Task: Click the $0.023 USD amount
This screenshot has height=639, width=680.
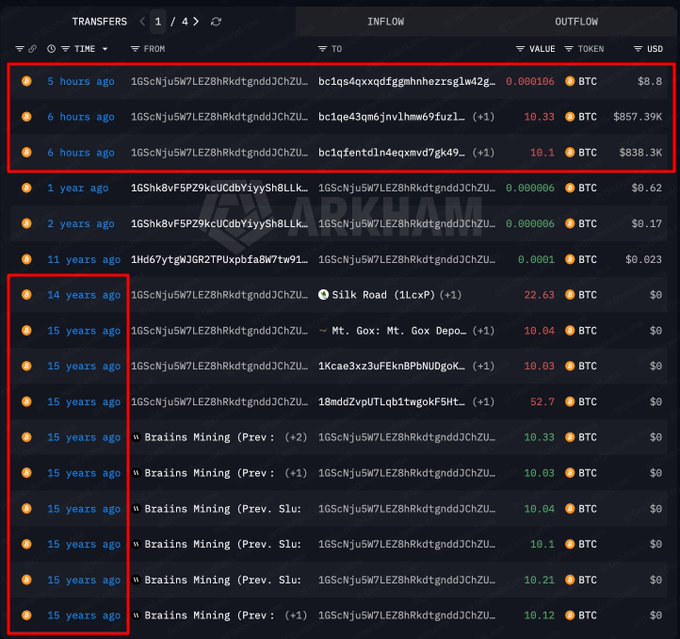Action: click(x=644, y=259)
